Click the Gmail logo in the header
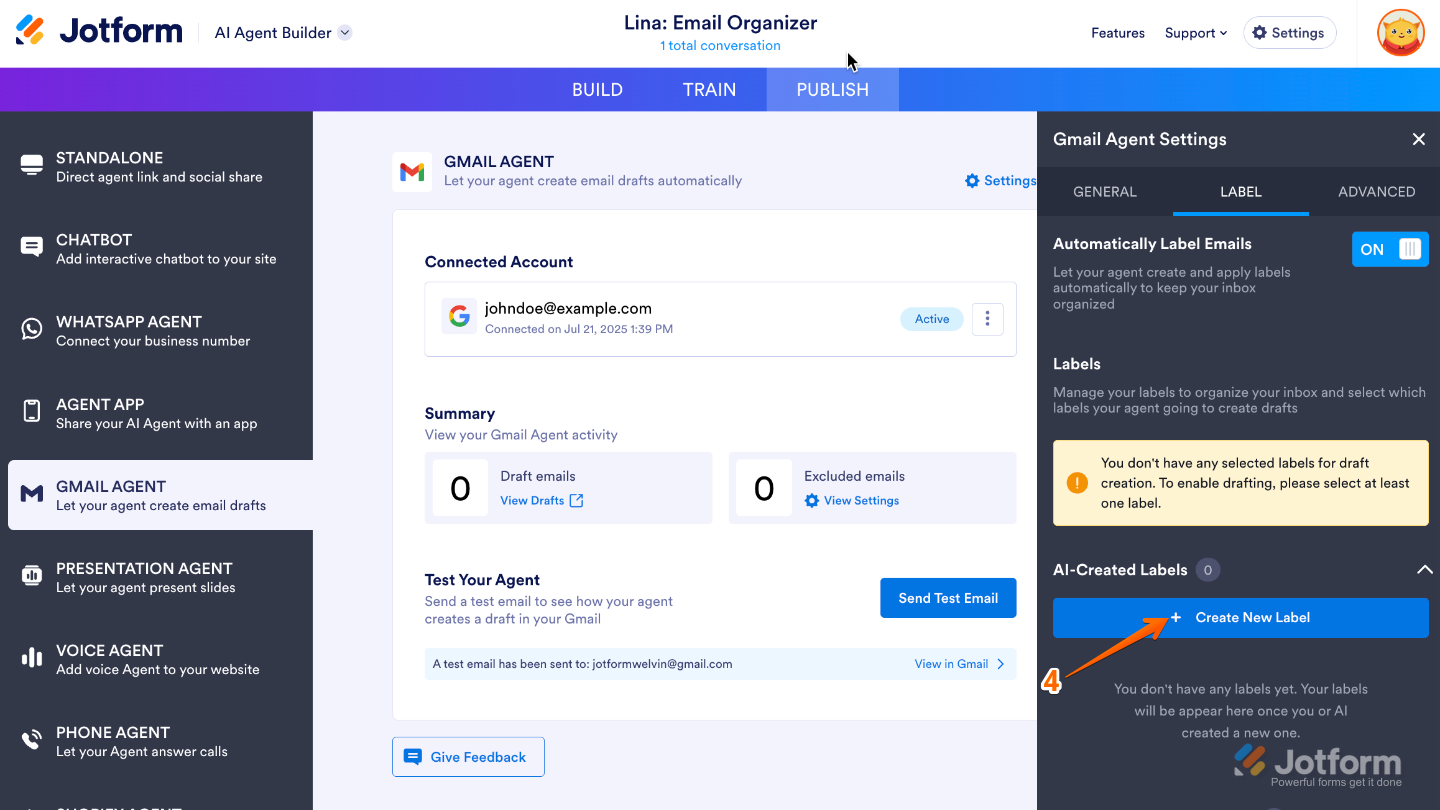This screenshot has height=810, width=1440. (x=412, y=172)
